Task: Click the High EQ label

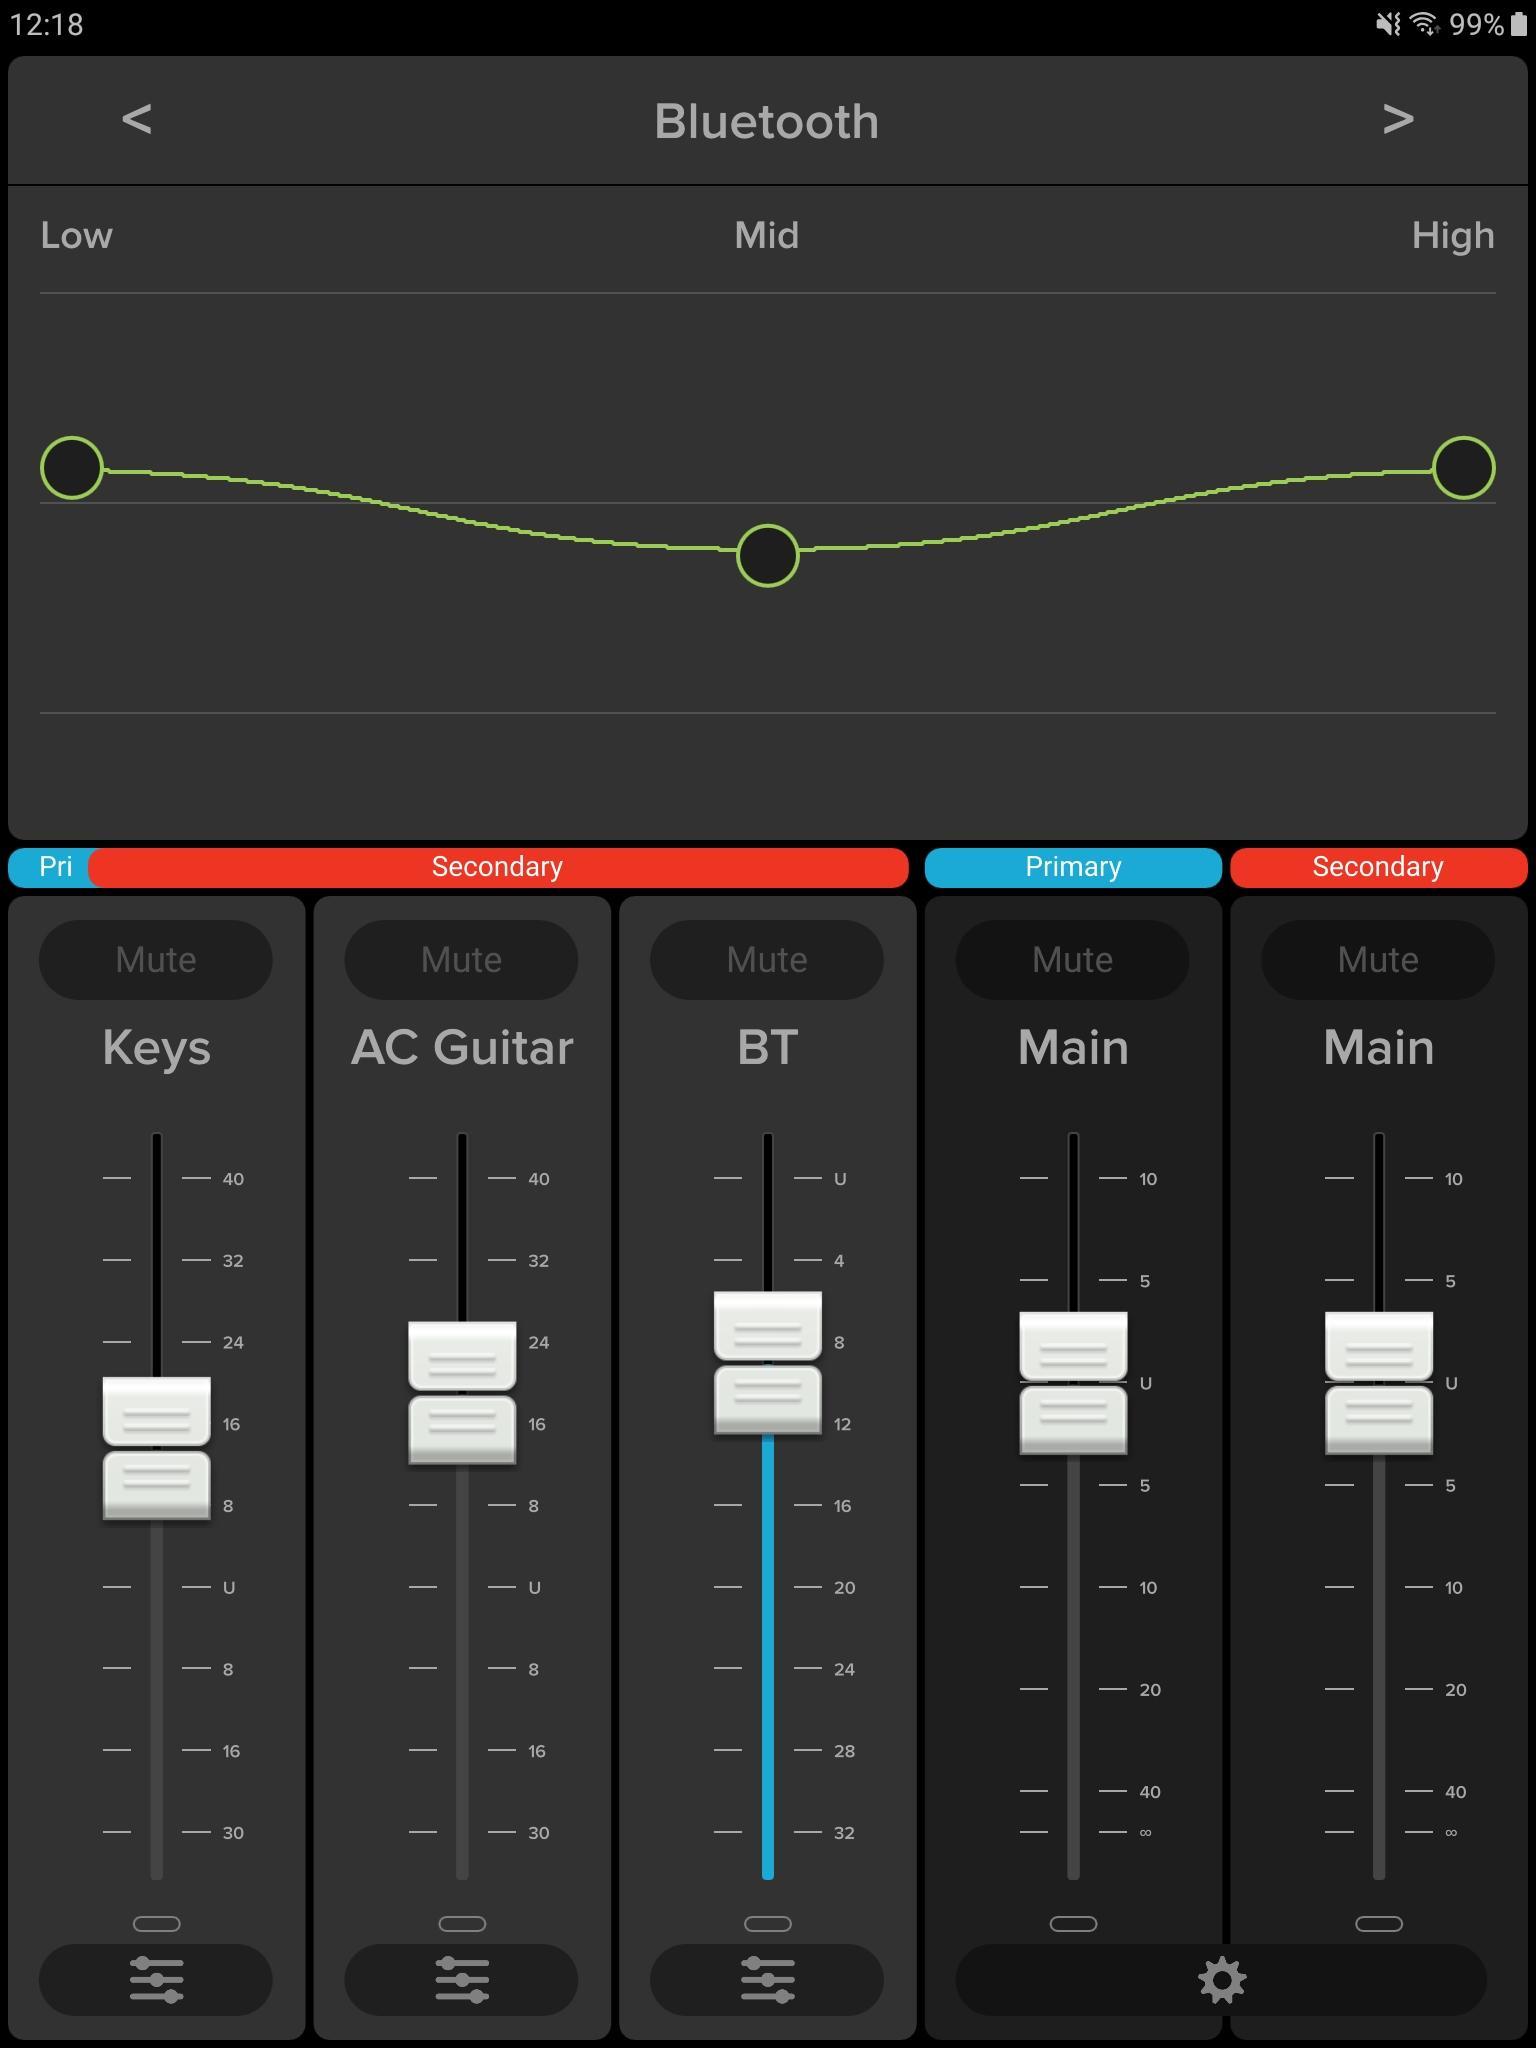Action: point(1453,236)
